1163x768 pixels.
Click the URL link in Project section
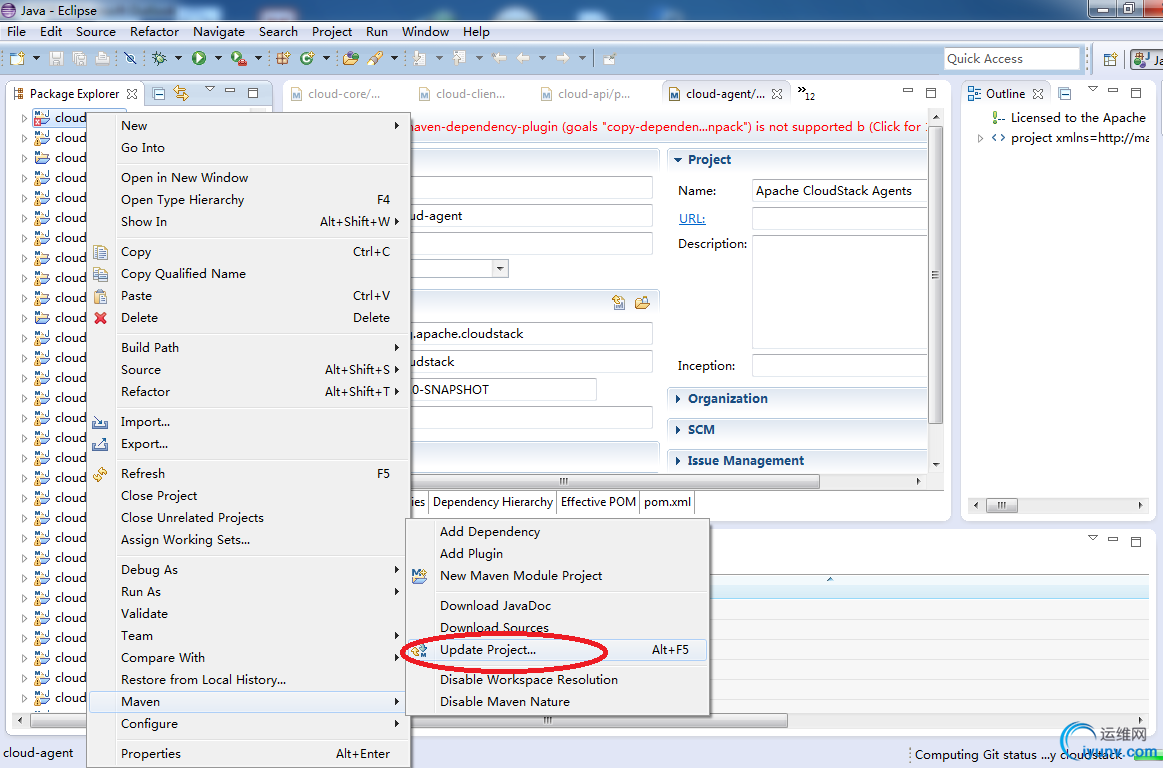(x=691, y=218)
